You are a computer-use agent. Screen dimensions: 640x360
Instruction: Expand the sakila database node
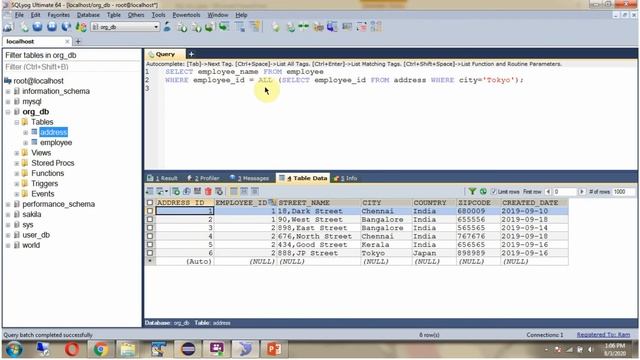[8, 215]
